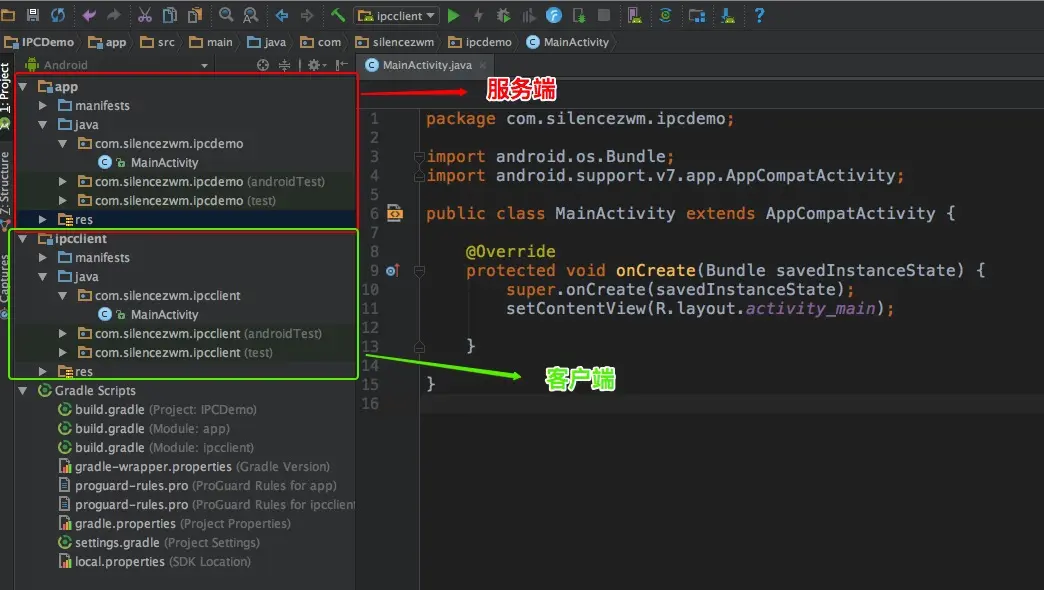The width and height of the screenshot is (1044, 590).
Task: Click the blue Profile icon
Action: point(553,15)
